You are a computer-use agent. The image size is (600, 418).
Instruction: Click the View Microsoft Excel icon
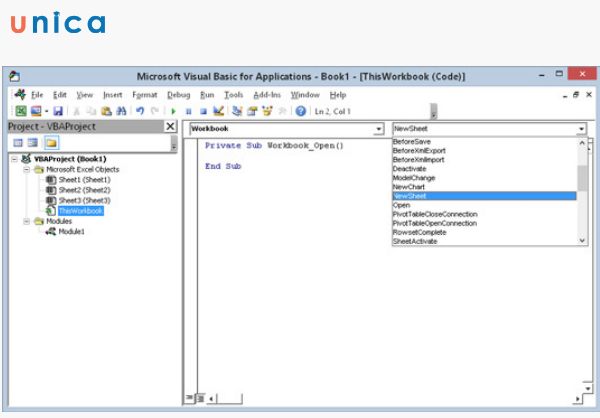pos(20,111)
